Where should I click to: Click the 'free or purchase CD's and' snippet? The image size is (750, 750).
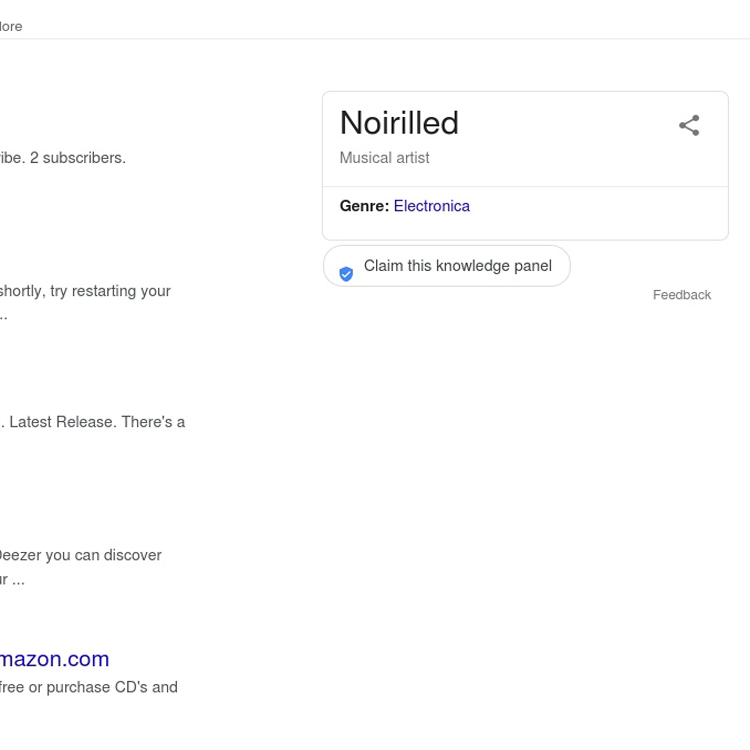tap(88, 687)
